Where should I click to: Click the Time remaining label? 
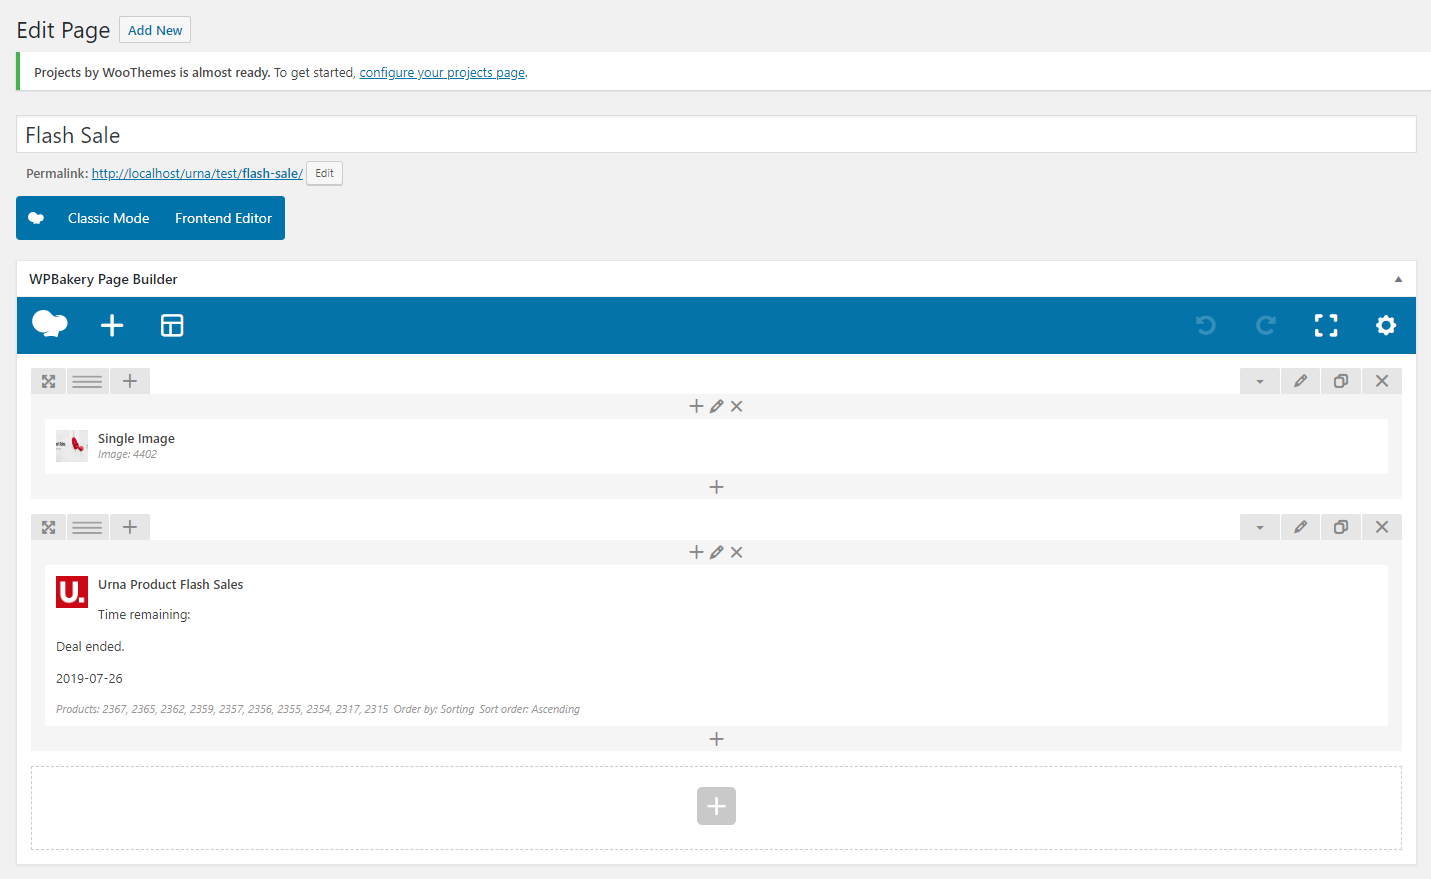[x=144, y=614]
